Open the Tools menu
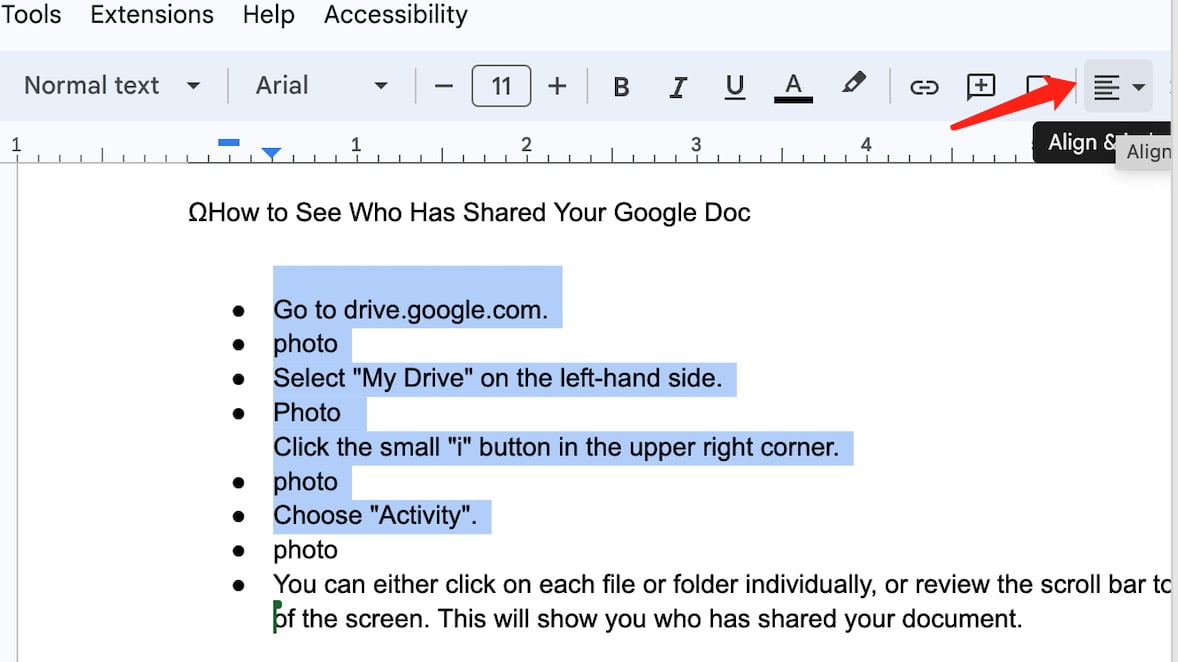This screenshot has height=662, width=1178. [x=31, y=14]
